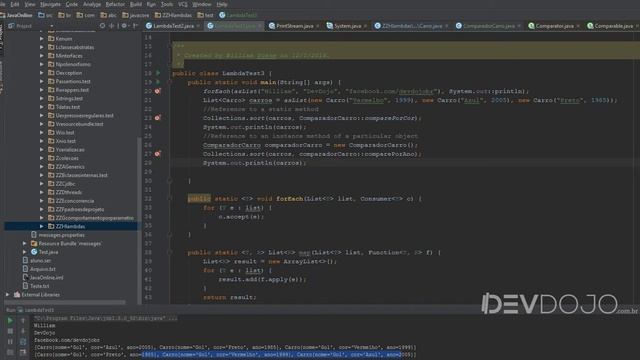This screenshot has height=360, width=640.
Task: Switch to Comparable.java tab
Action: point(613,26)
